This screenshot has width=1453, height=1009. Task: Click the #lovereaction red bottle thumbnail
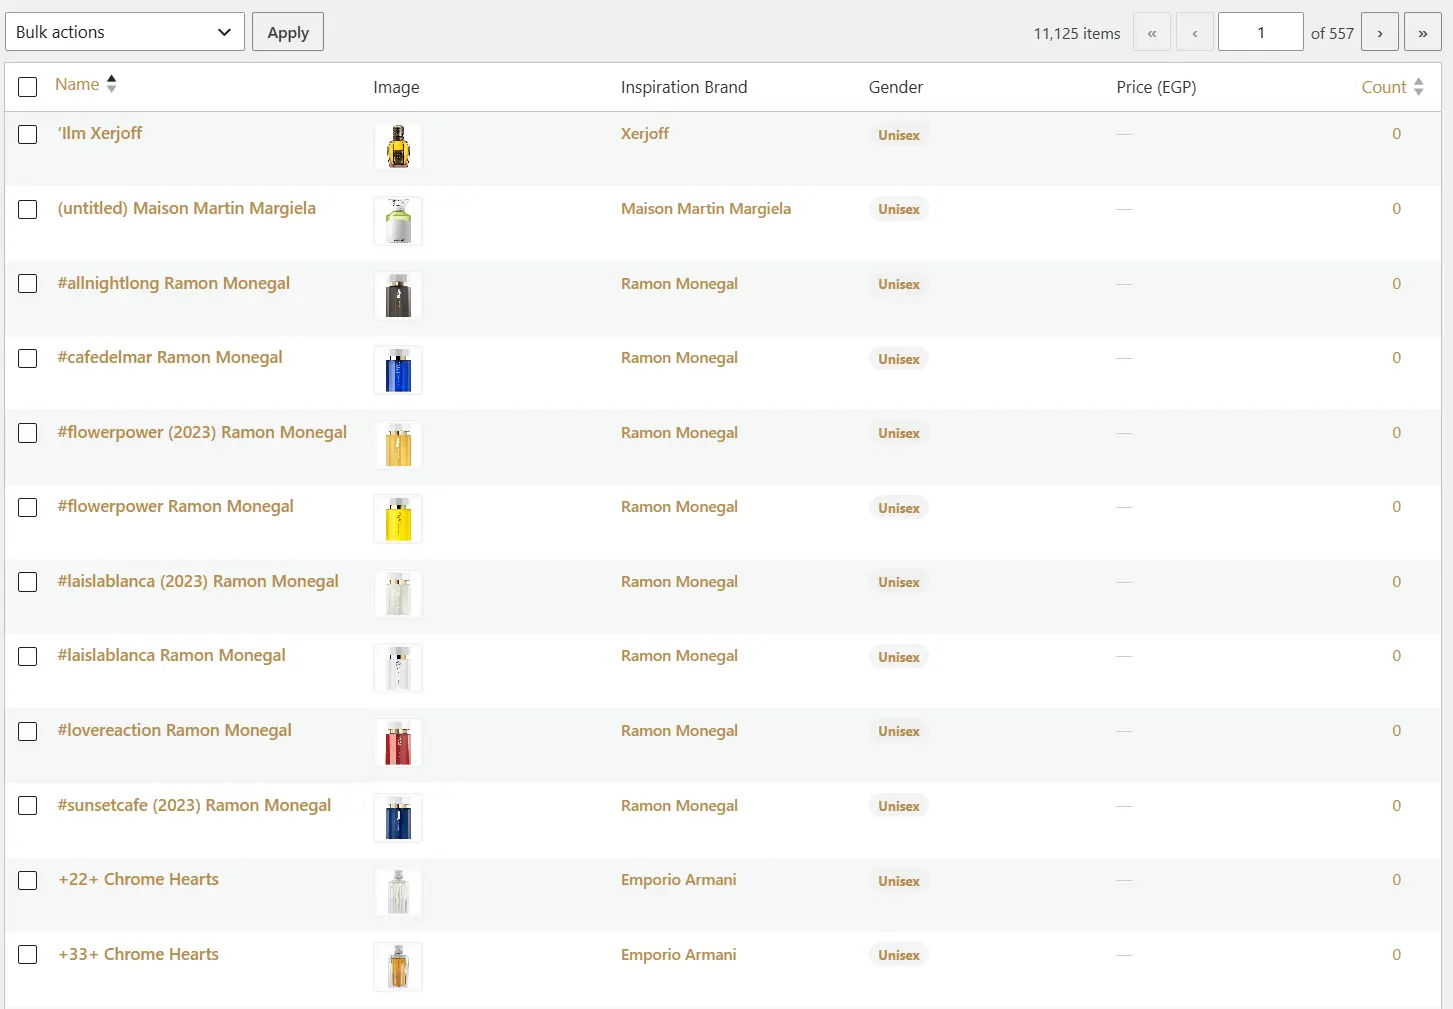pos(398,743)
